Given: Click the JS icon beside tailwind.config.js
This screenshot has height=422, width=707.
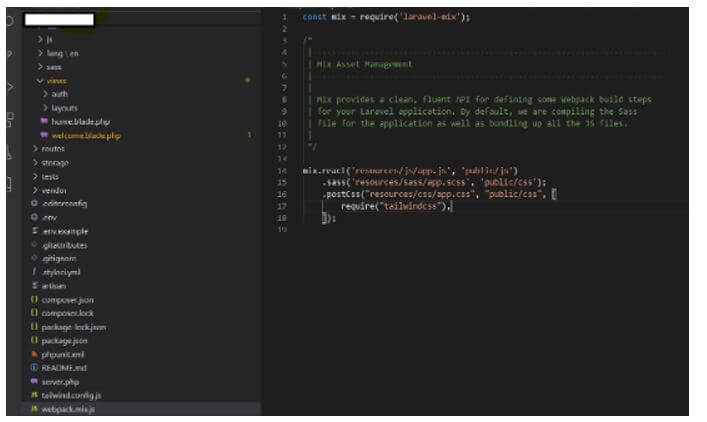Looking at the screenshot, I should [34, 395].
